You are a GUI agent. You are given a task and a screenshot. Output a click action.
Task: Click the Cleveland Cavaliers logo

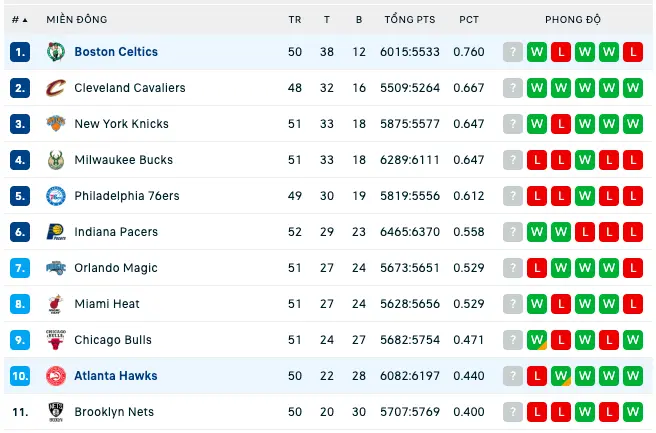pyautogui.click(x=56, y=88)
